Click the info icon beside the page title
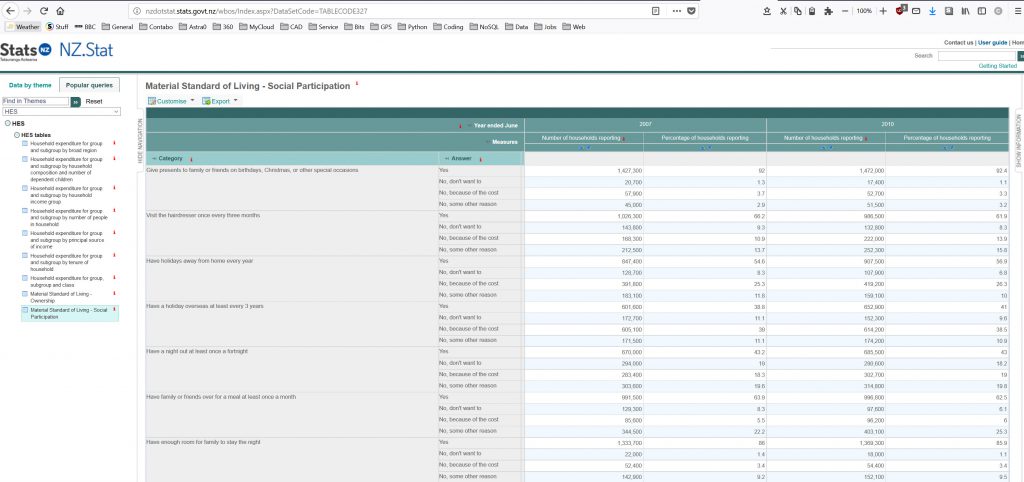Image resolution: width=1024 pixels, height=482 pixels. click(x=357, y=84)
